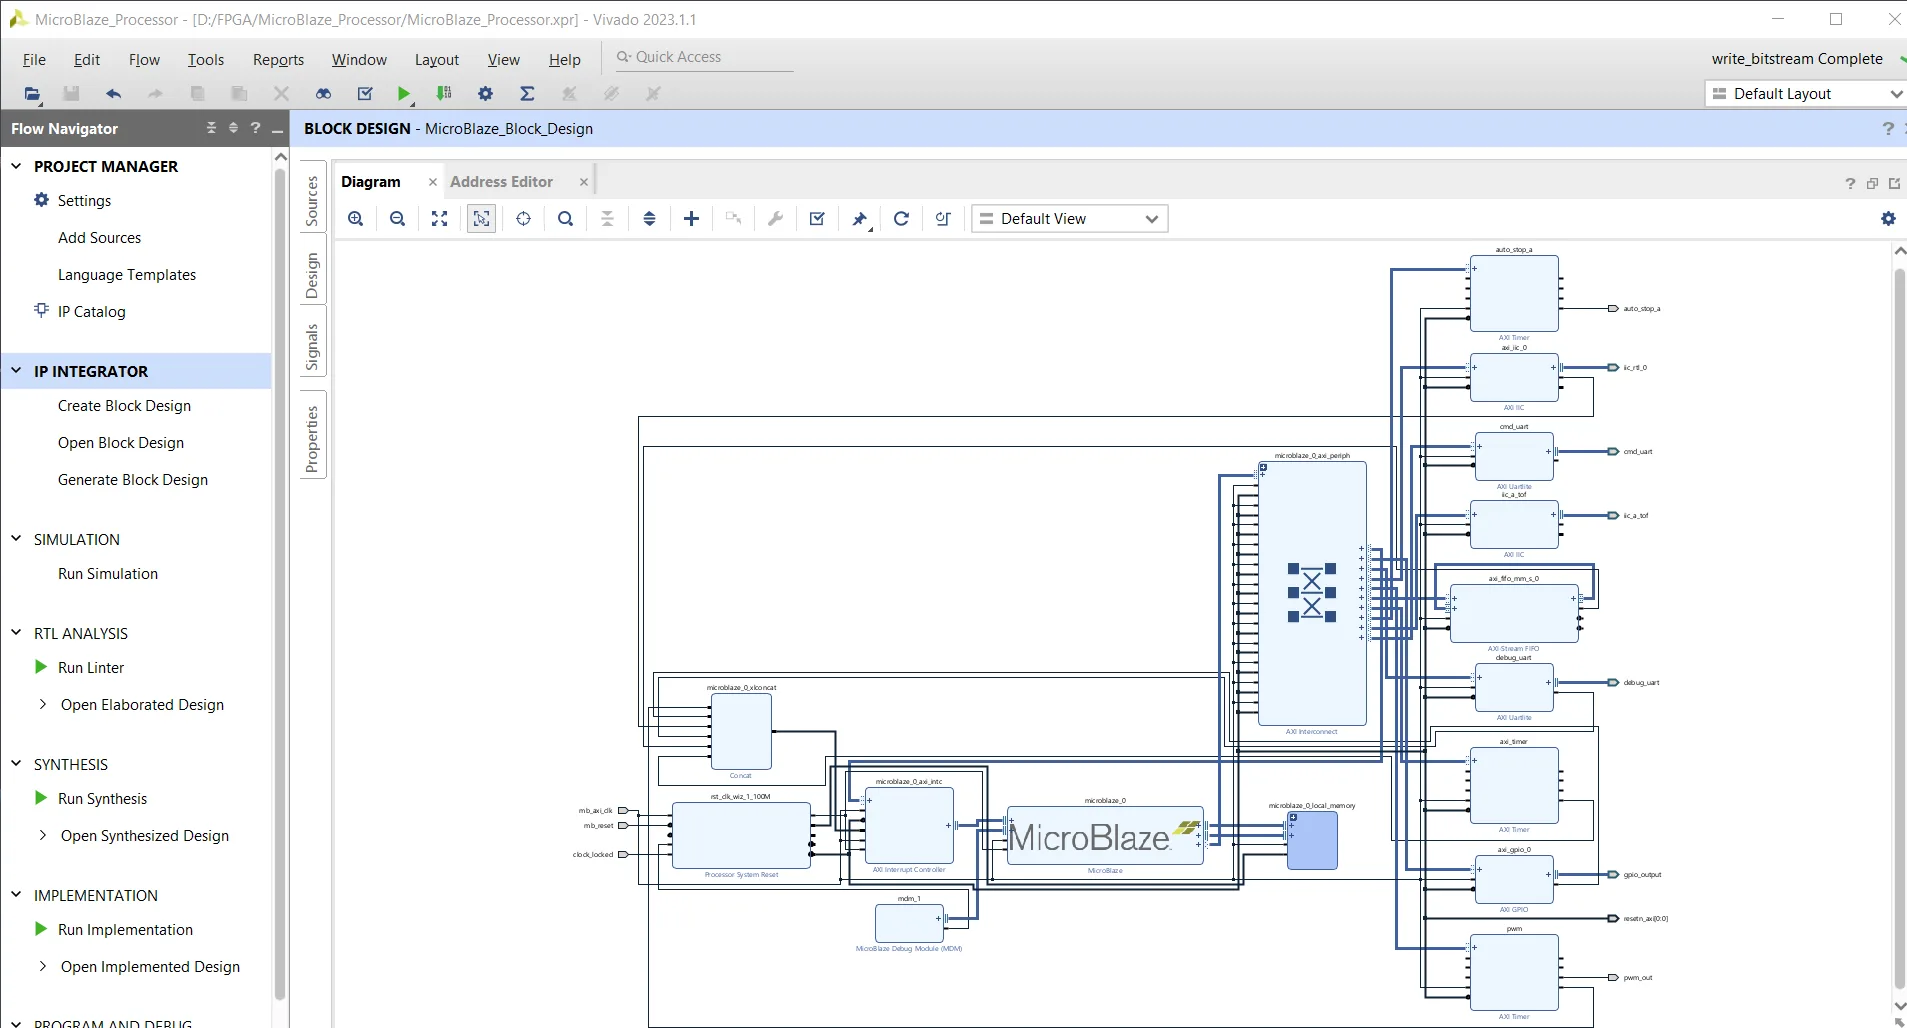Click the Add IP plus icon
This screenshot has width=1907, height=1028.
[691, 219]
